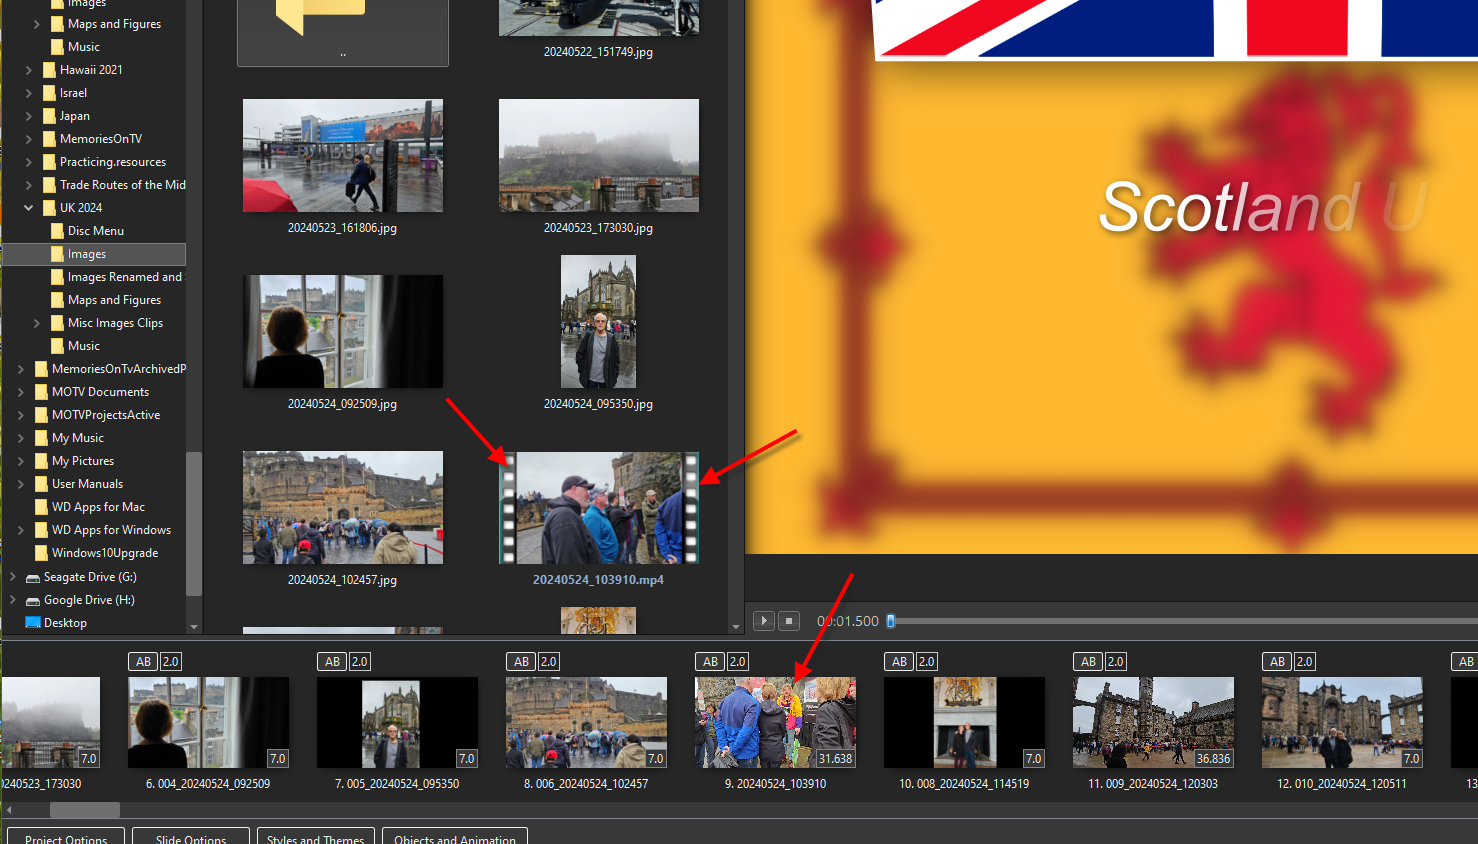Viewport: 1478px width, 844px height.
Task: Click the slide list horizontal scrollbar thumb
Action: click(x=85, y=810)
